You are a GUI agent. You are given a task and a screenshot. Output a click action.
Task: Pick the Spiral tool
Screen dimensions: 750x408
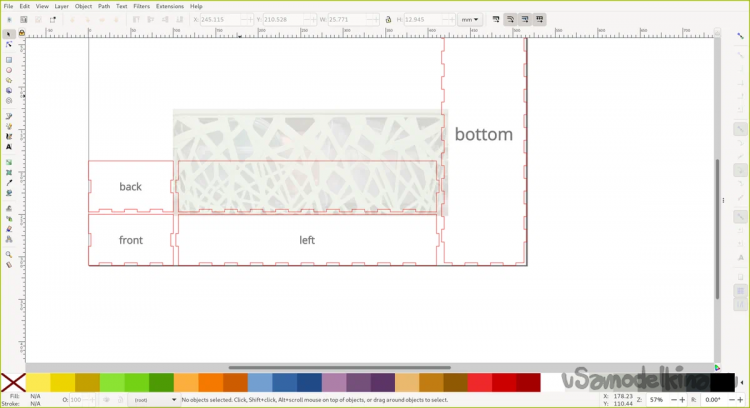[x=9, y=100]
